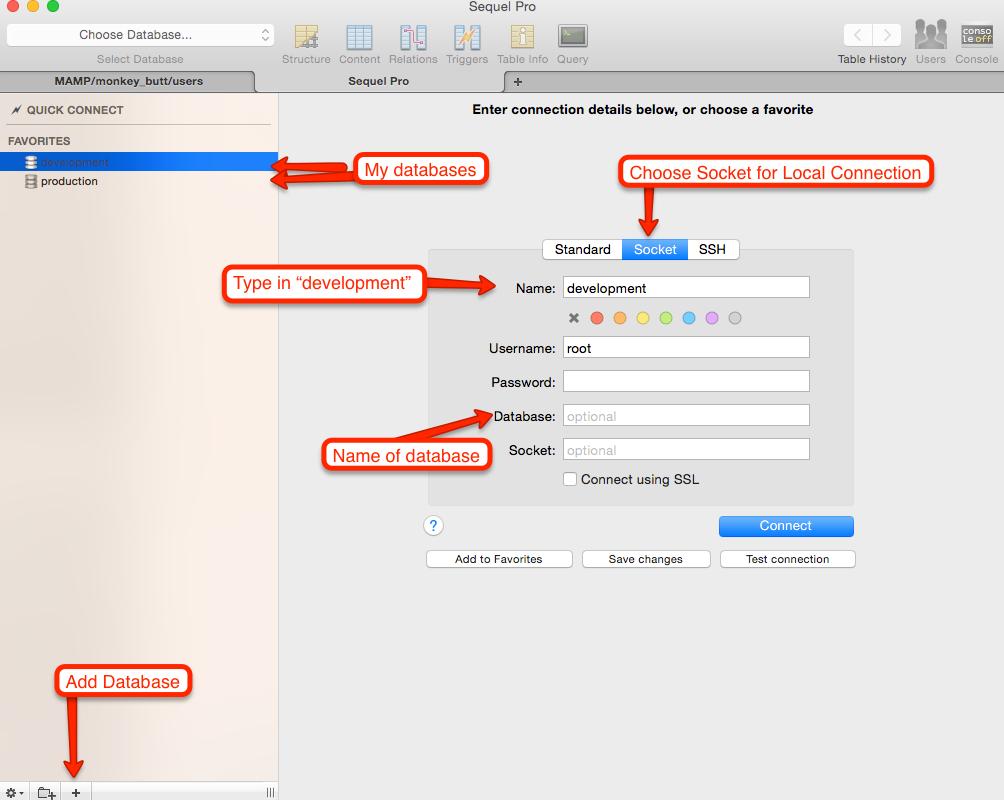This screenshot has height=800, width=1004.
Task: Click the Connect button
Action: click(786, 526)
